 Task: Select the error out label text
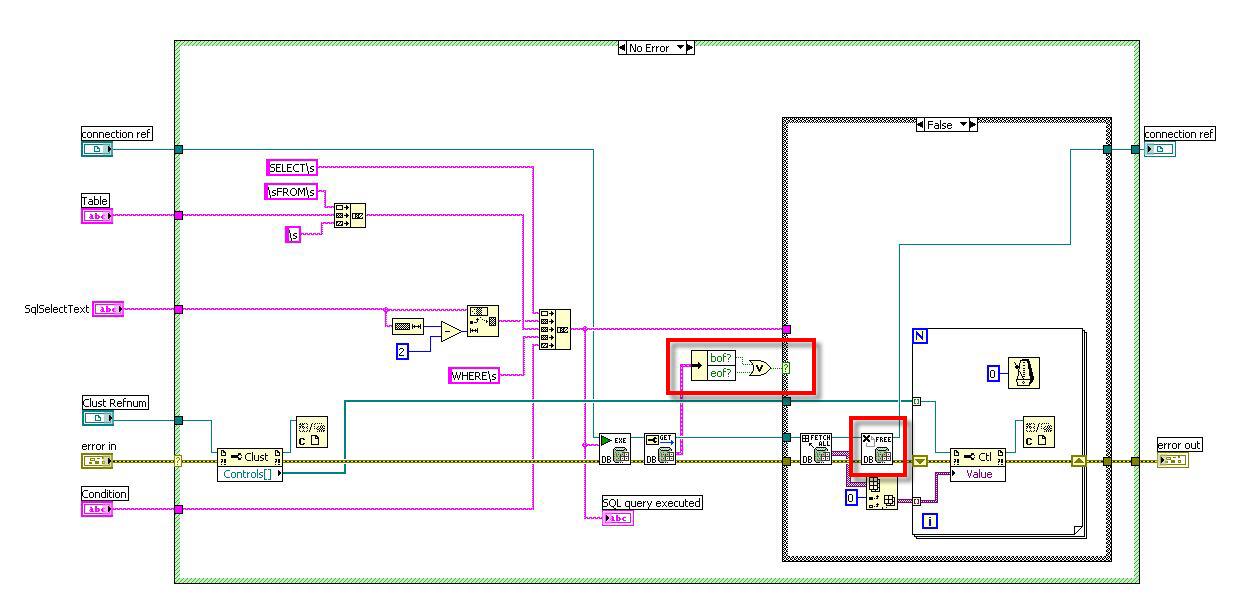pos(1180,445)
